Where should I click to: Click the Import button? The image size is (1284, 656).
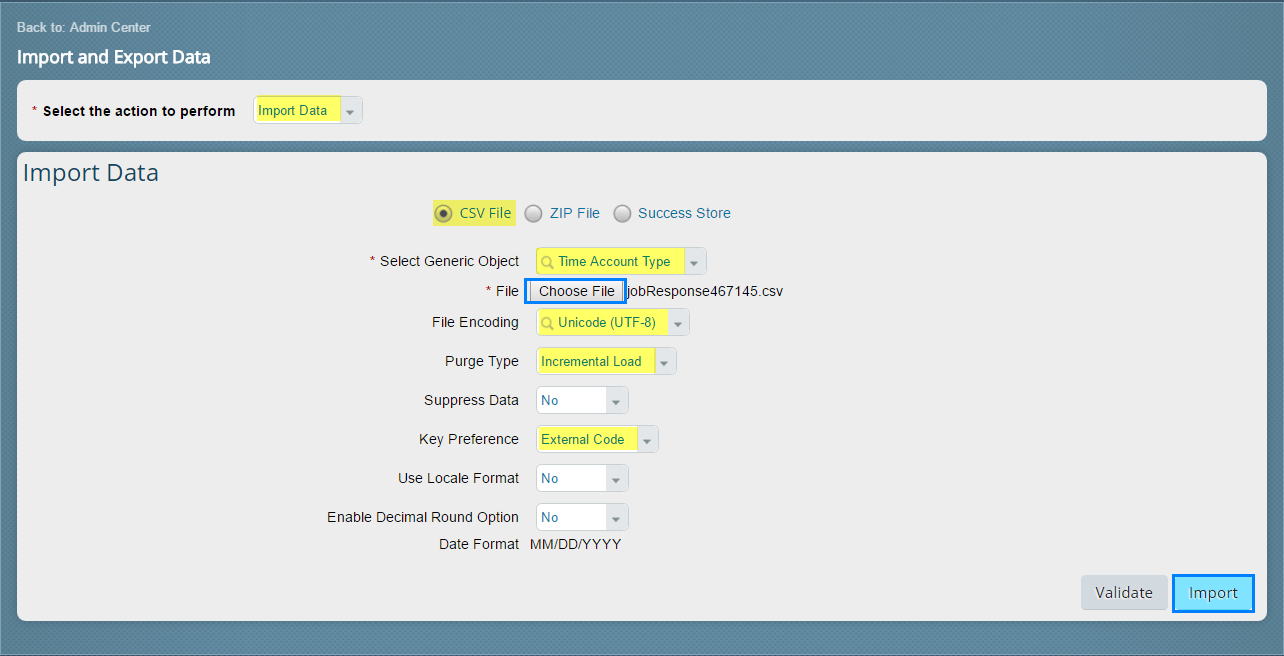1213,593
